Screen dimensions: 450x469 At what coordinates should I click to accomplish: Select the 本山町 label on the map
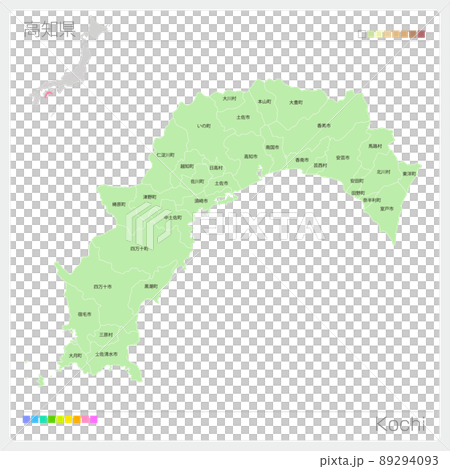[265, 101]
